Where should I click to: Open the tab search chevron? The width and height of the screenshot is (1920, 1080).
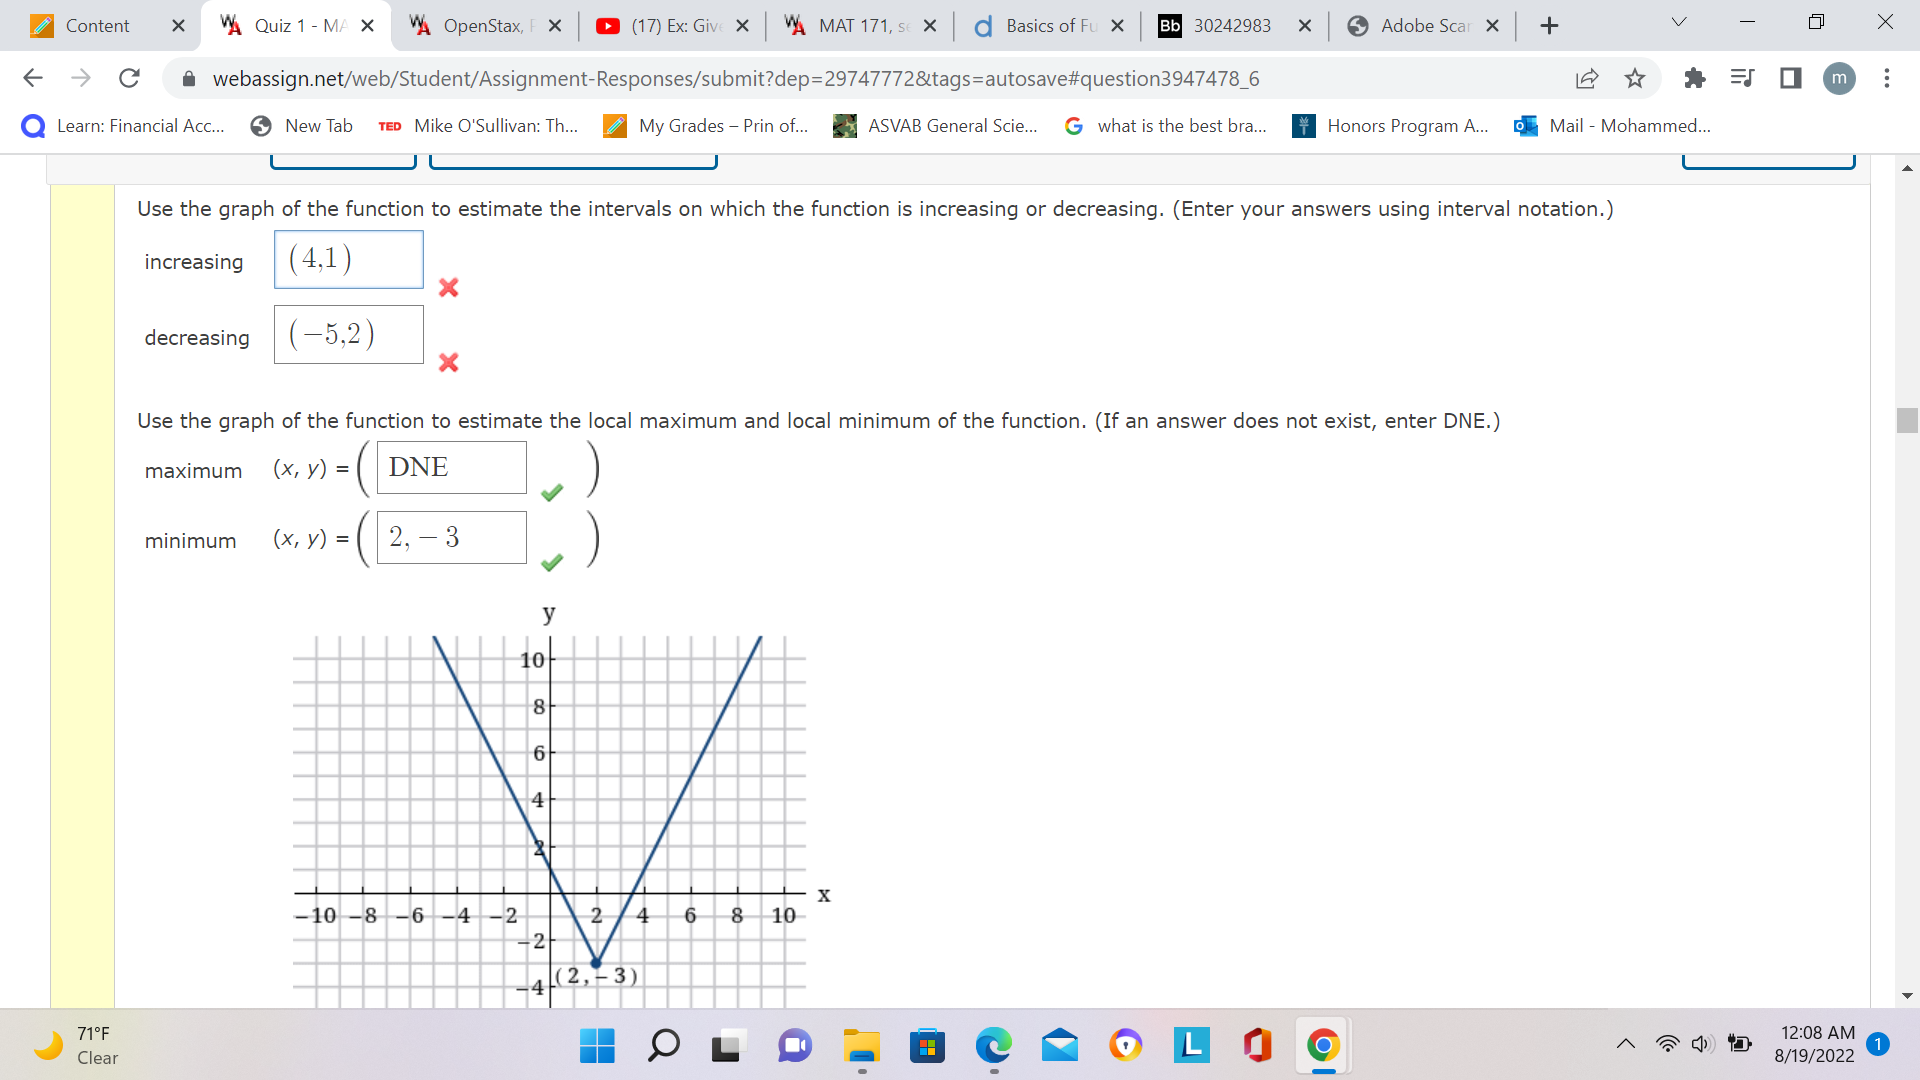coord(1678,20)
